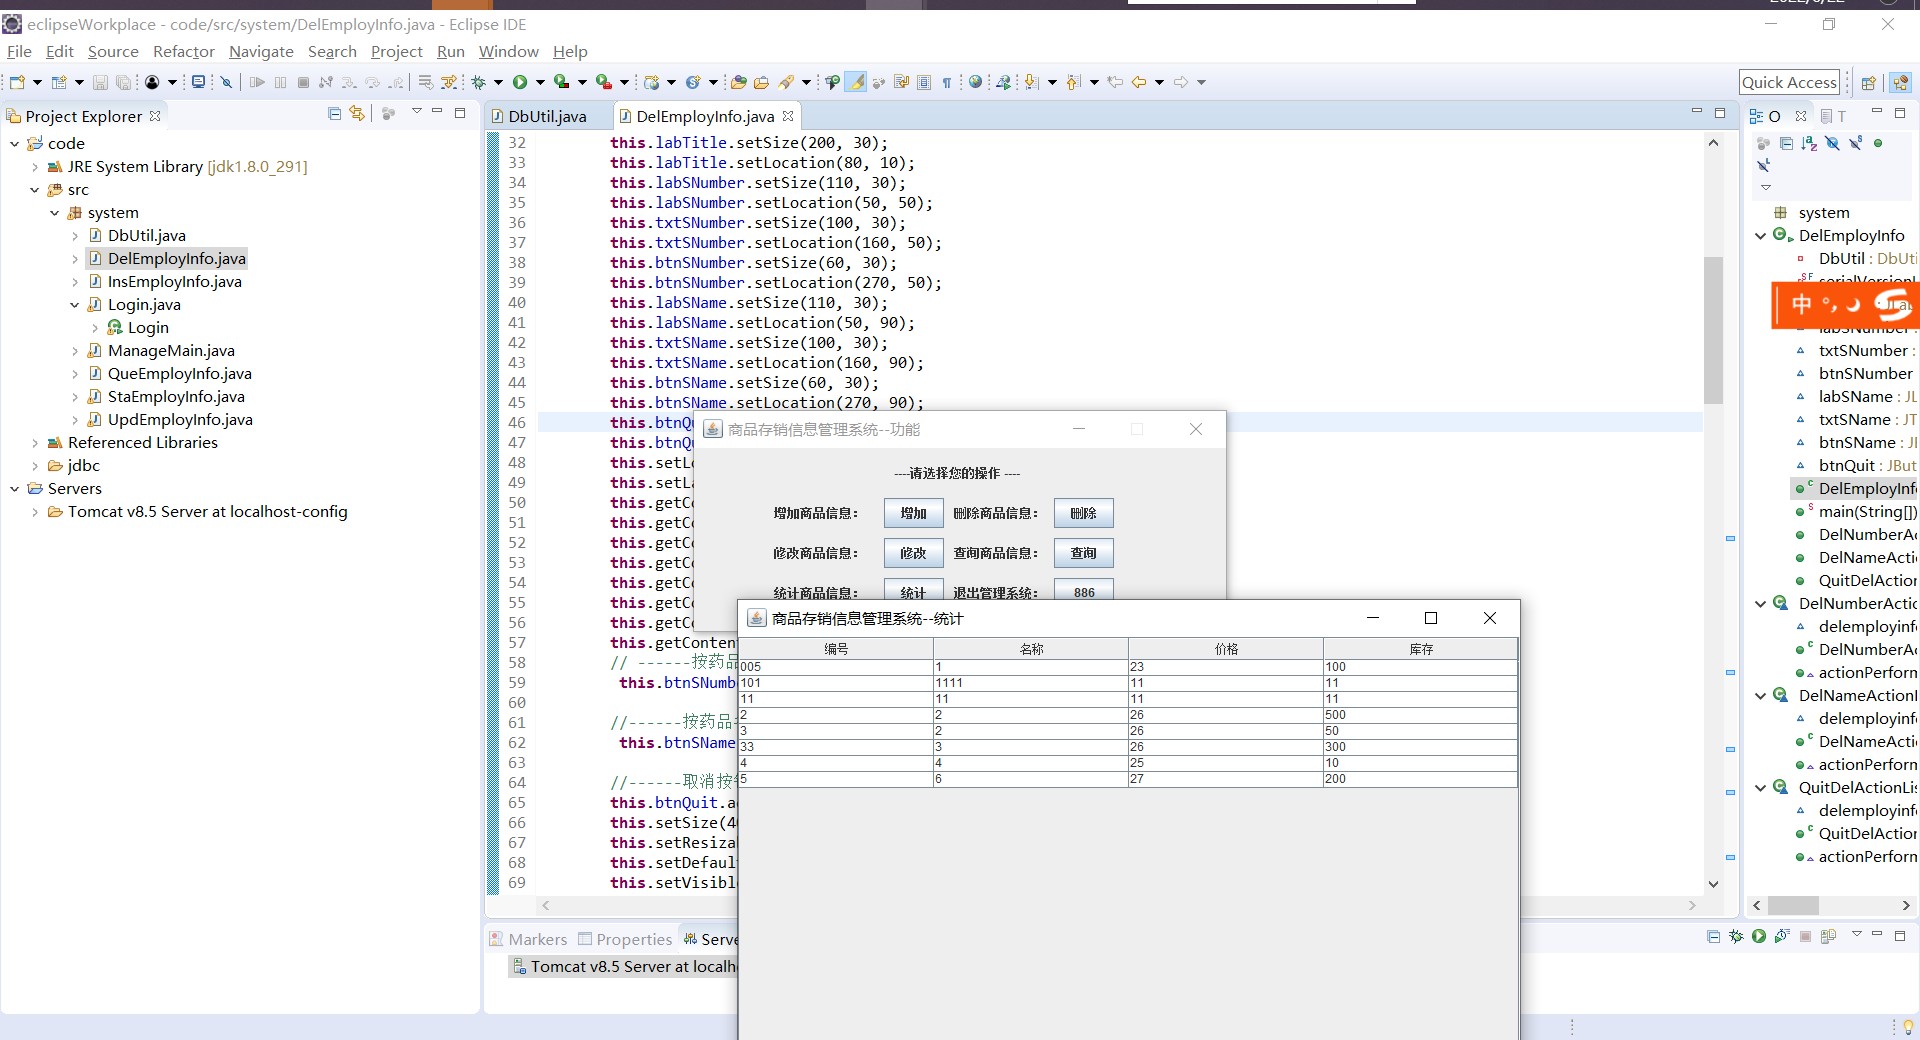Click the green Run button in toolbar

(x=520, y=82)
